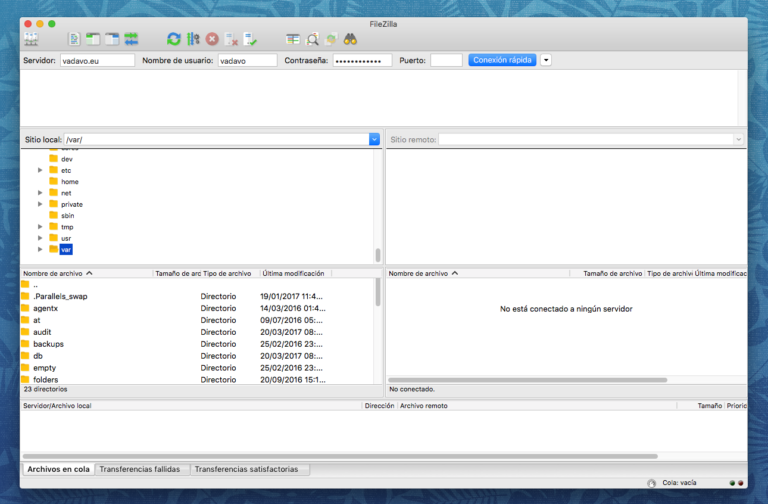Viewport: 768px width, 504px height.
Task: Expand the etc folder in tree
Action: tap(40, 170)
